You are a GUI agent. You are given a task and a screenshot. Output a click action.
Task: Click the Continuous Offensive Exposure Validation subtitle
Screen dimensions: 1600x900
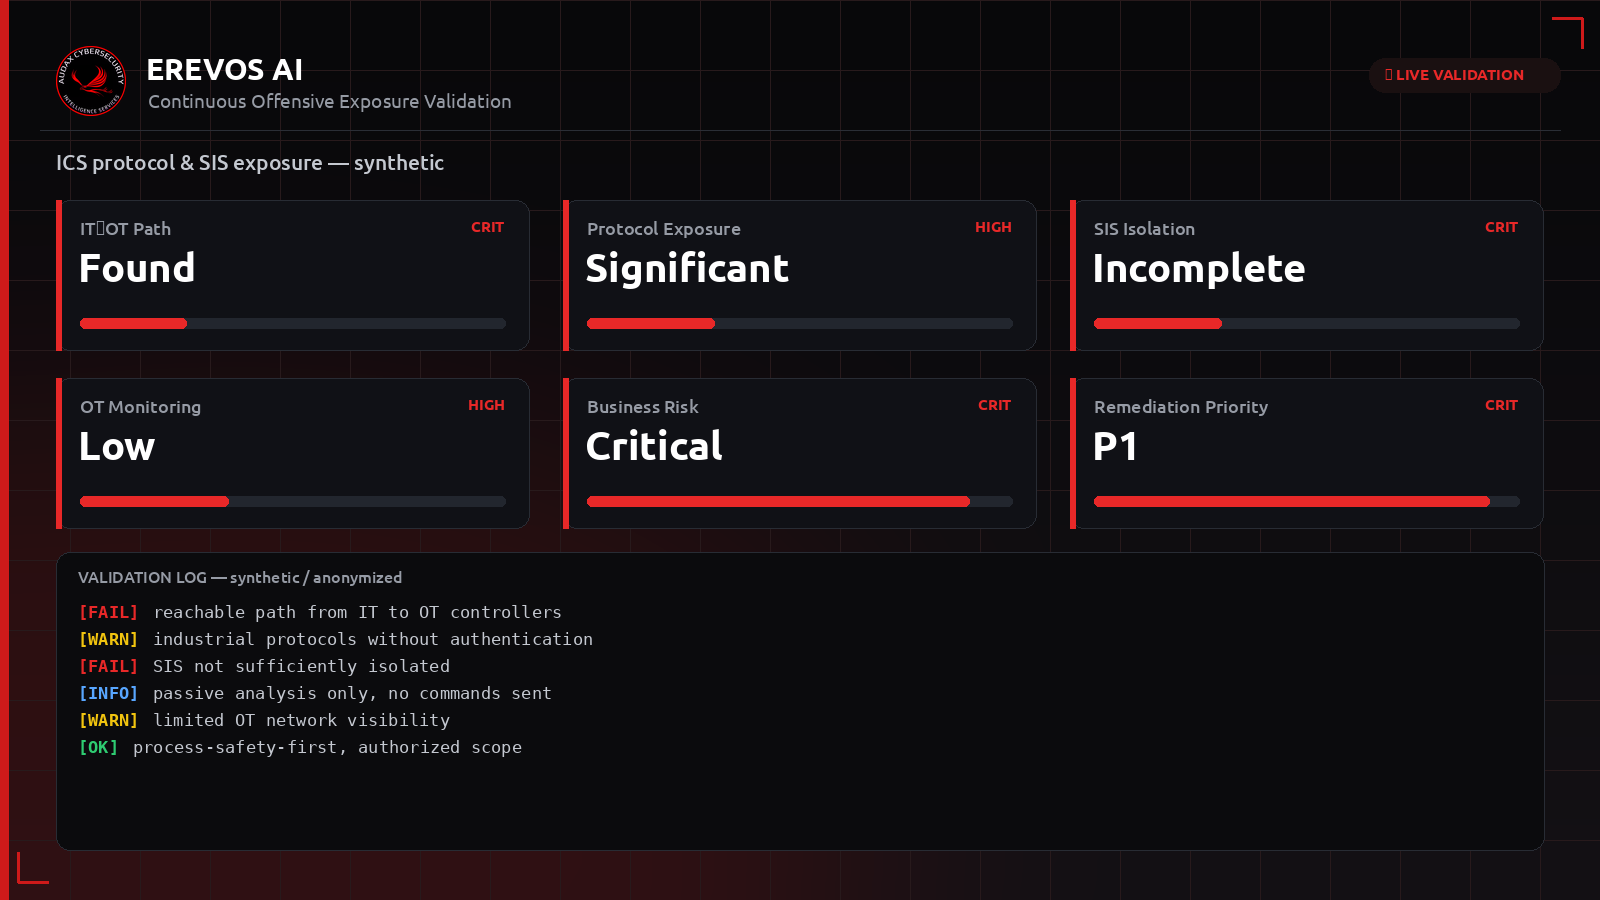[x=330, y=101]
